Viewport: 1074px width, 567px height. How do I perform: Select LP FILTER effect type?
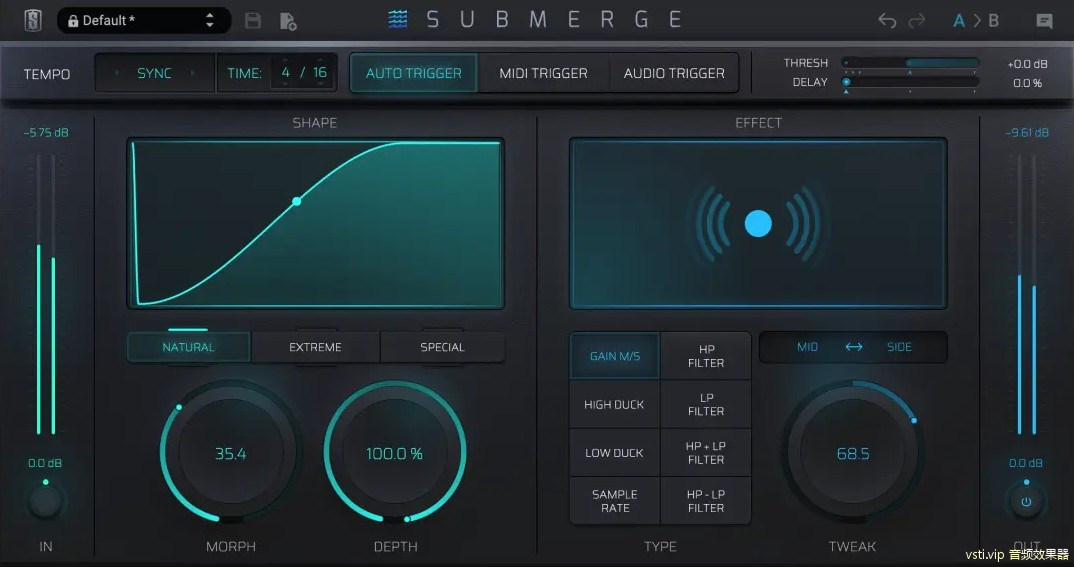coord(705,405)
